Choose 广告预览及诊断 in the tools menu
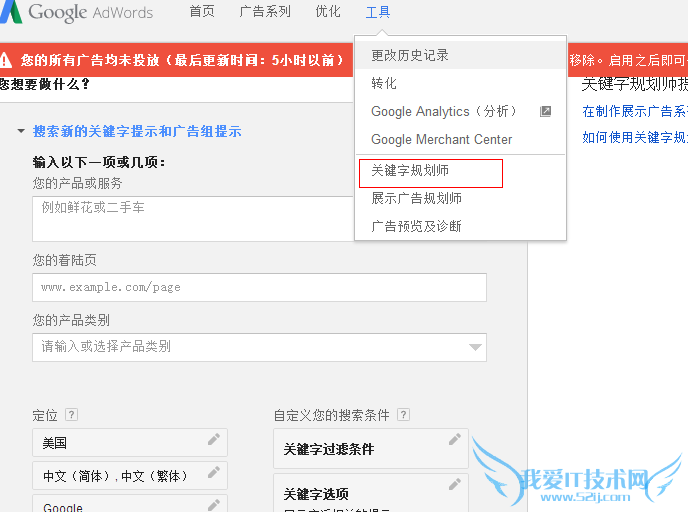Image resolution: width=688 pixels, height=512 pixels. (x=460, y=226)
